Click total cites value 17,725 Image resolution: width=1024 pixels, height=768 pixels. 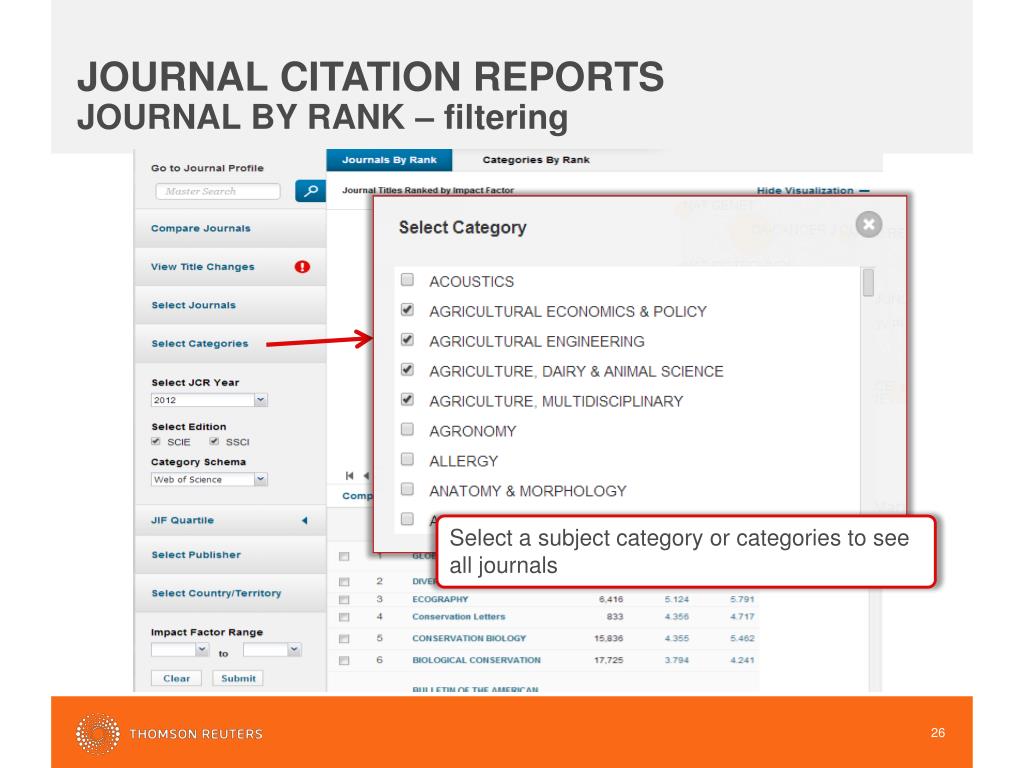pos(609,660)
